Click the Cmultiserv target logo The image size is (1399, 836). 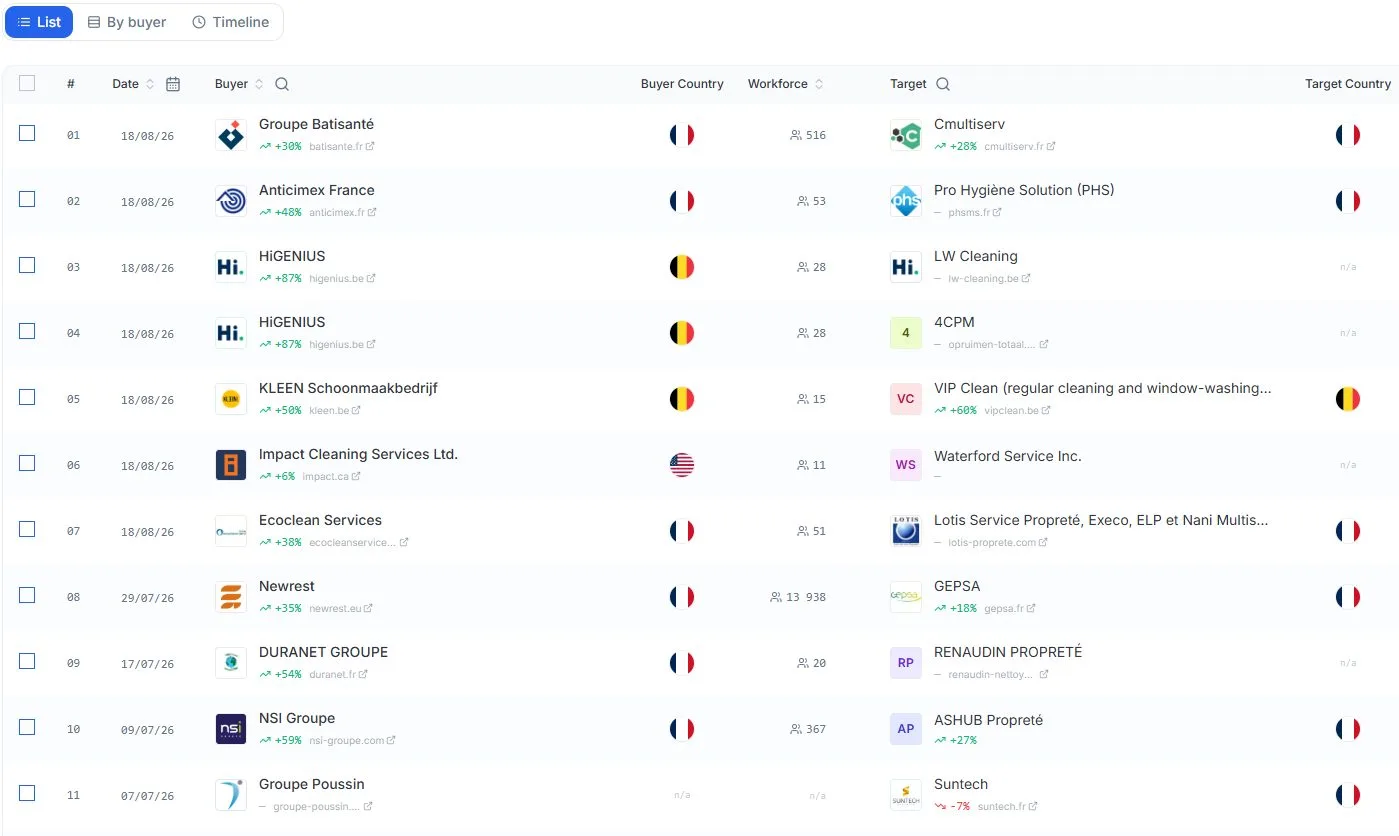(906, 135)
